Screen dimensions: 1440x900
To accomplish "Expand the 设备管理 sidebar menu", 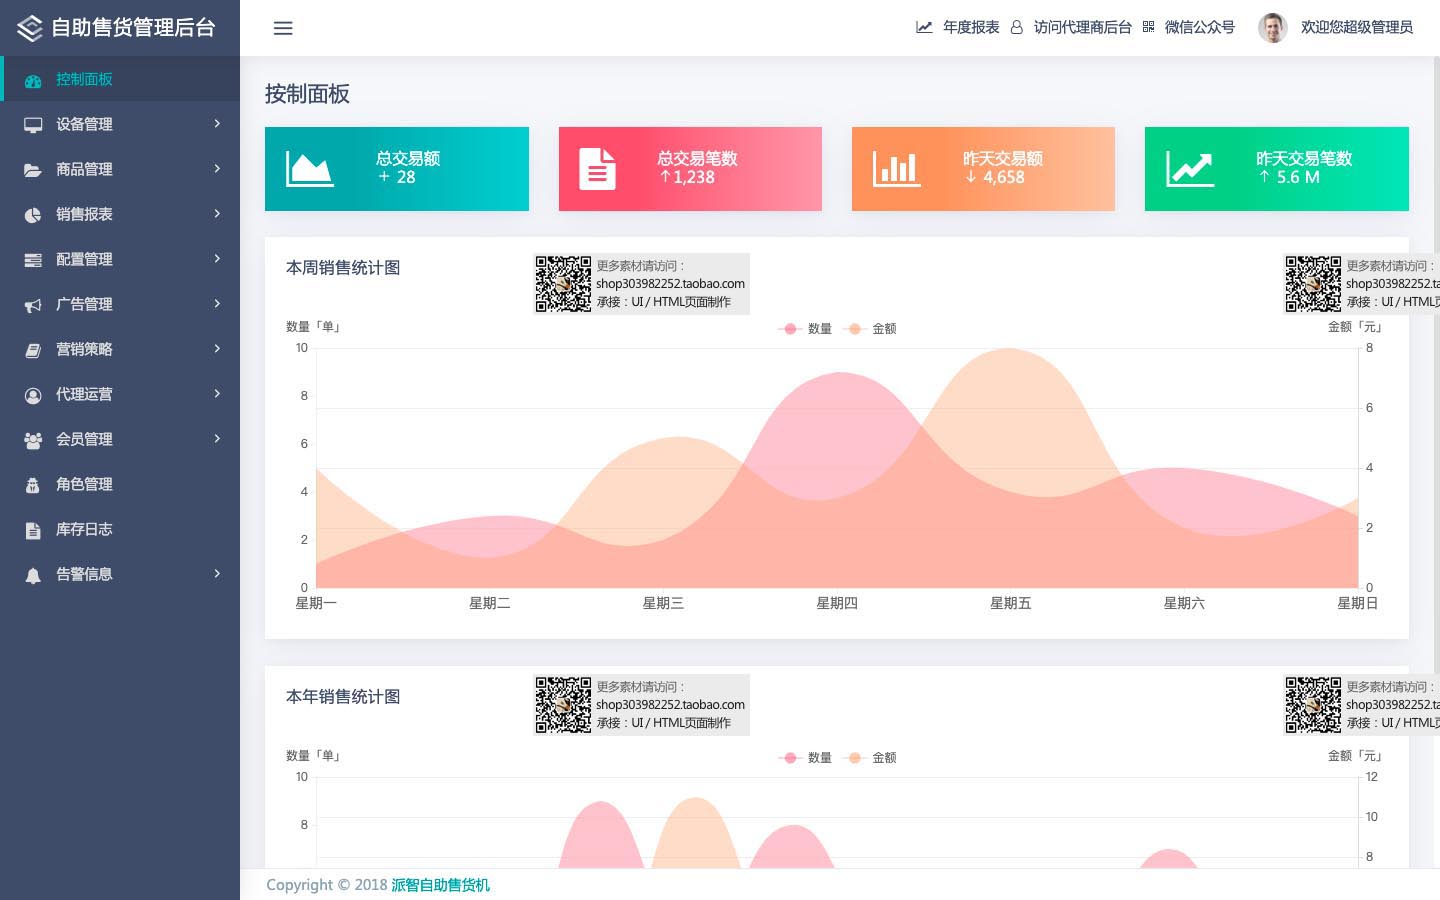I will [120, 124].
